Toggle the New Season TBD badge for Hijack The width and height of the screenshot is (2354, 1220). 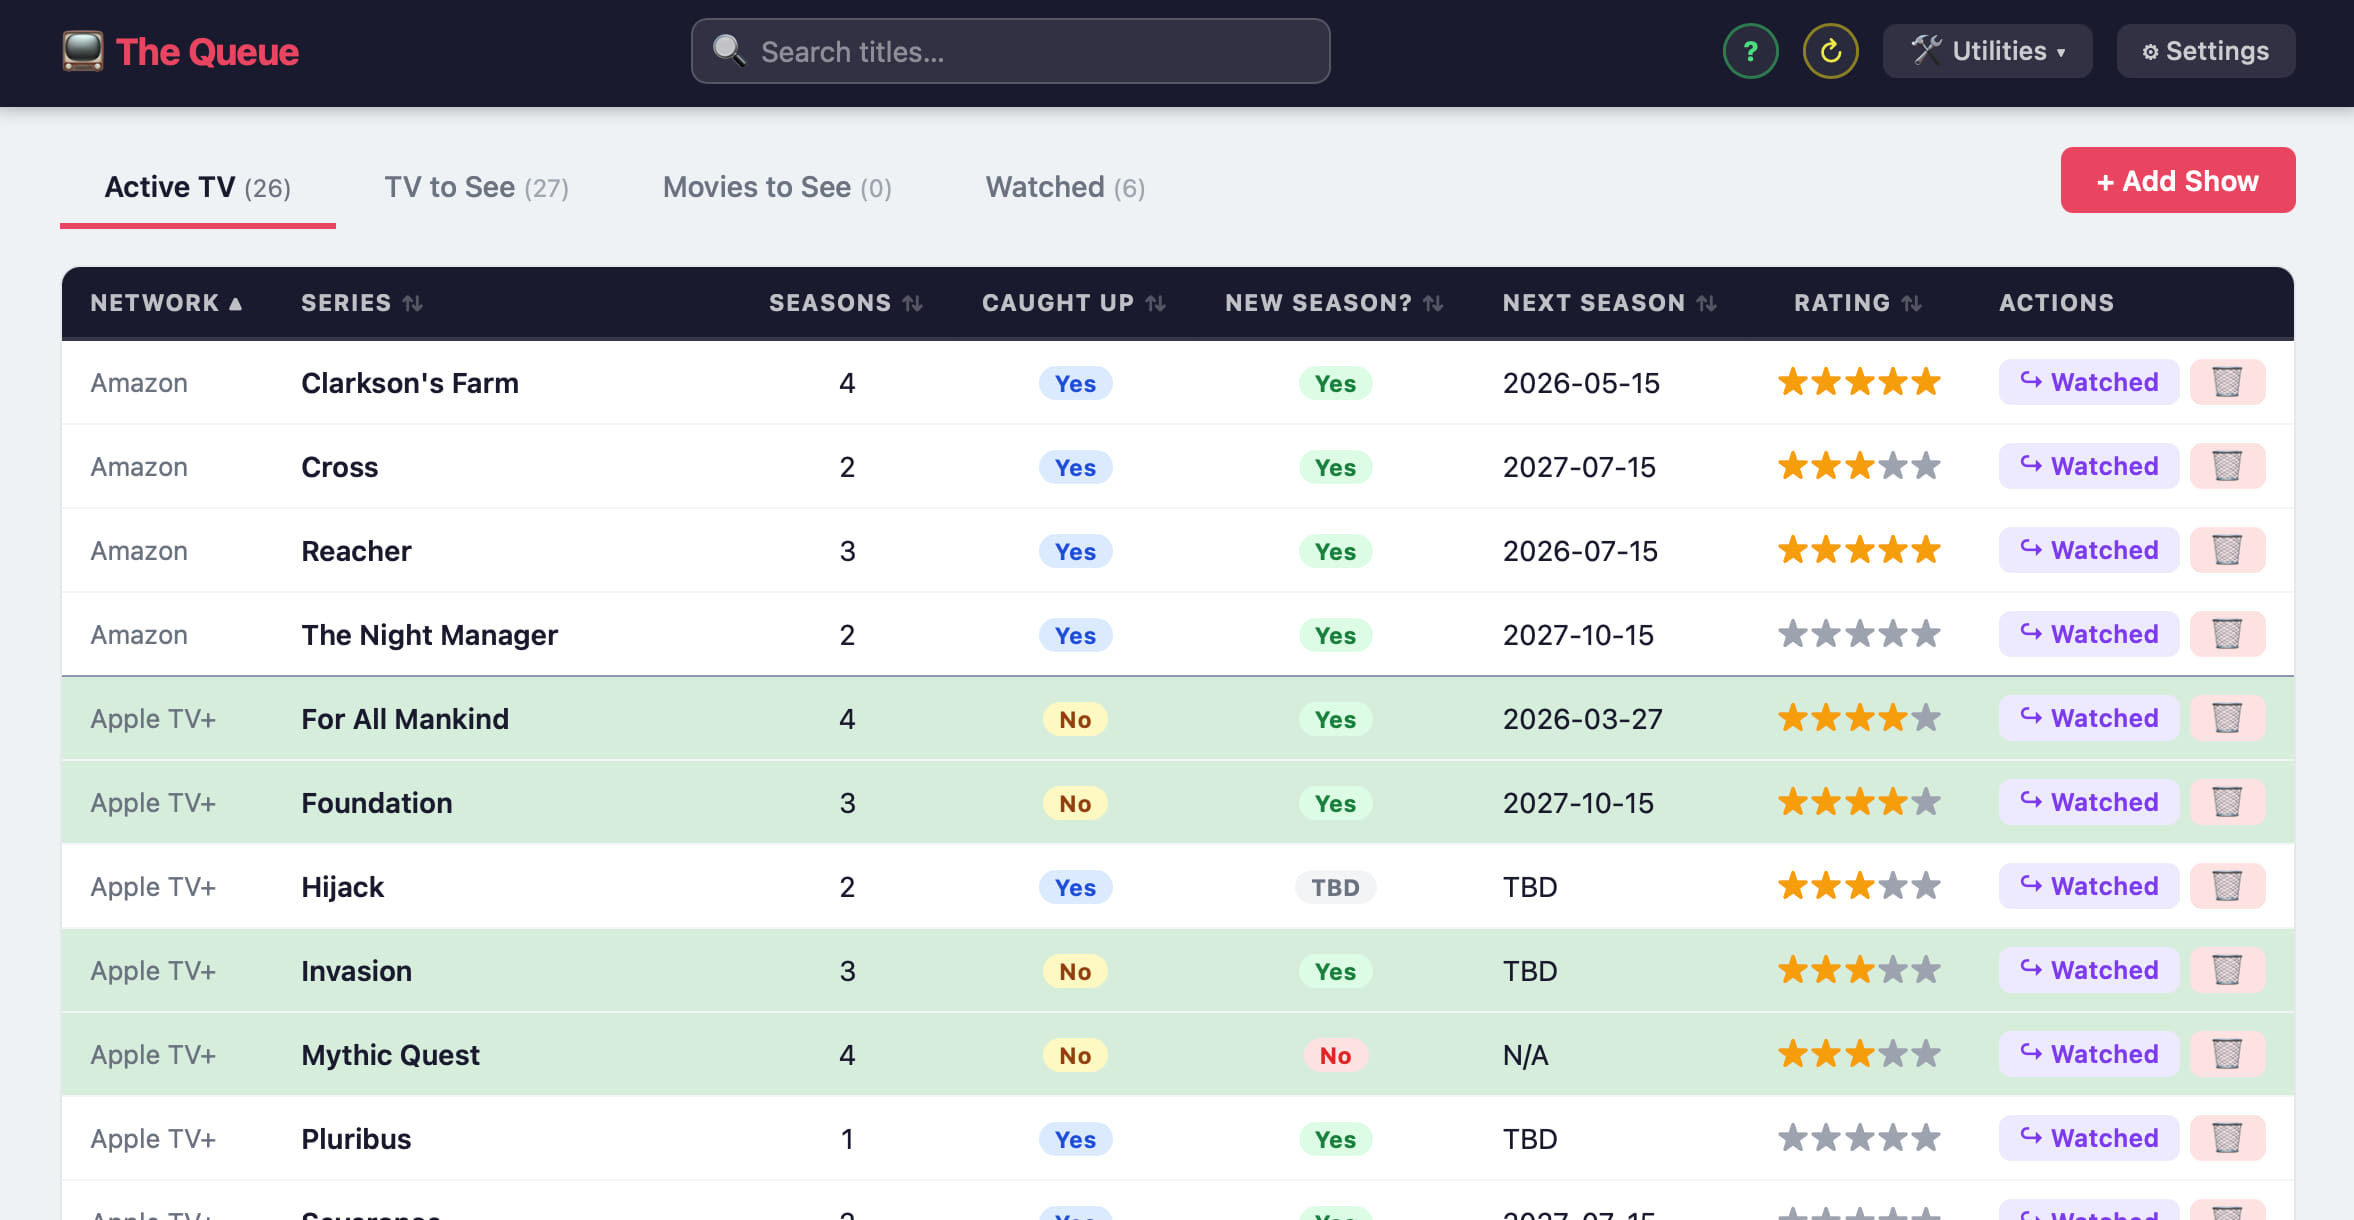tap(1335, 887)
